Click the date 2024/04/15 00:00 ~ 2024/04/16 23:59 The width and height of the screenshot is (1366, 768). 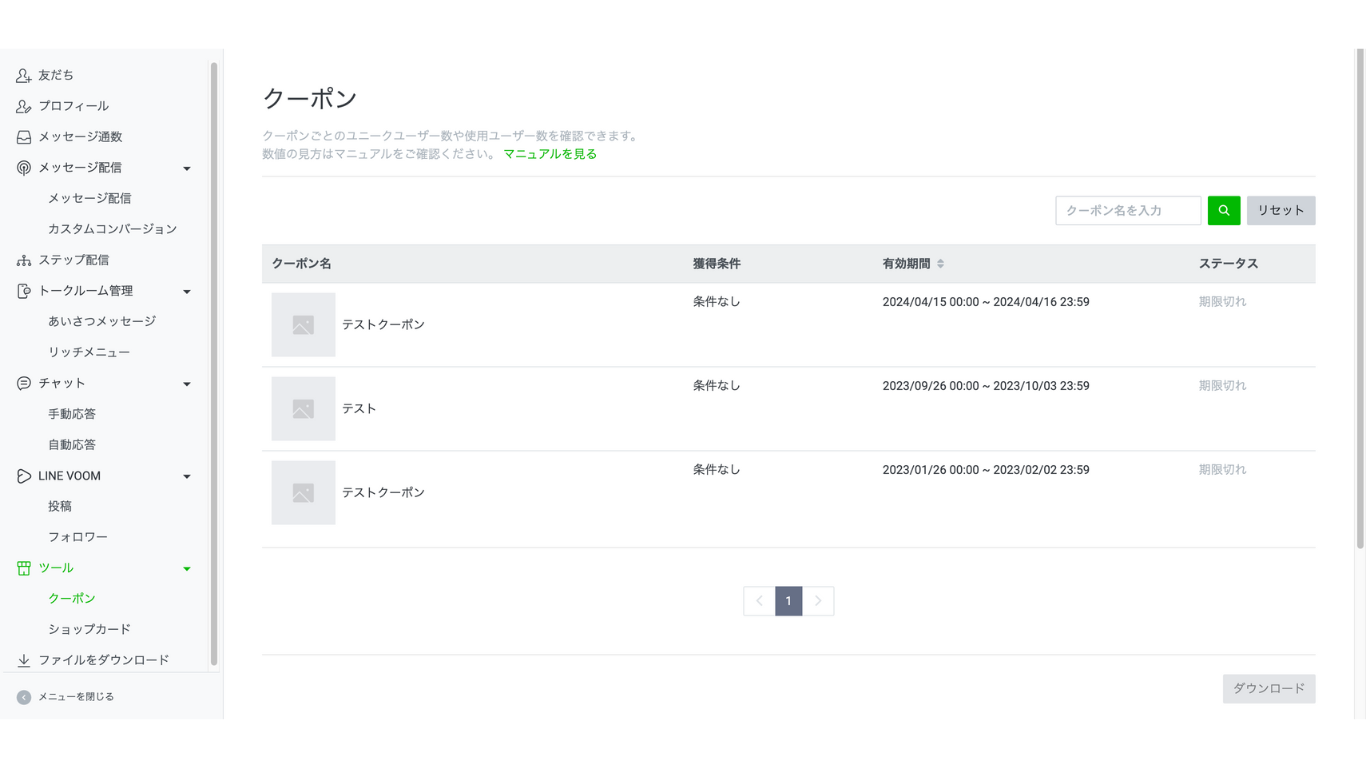986,302
